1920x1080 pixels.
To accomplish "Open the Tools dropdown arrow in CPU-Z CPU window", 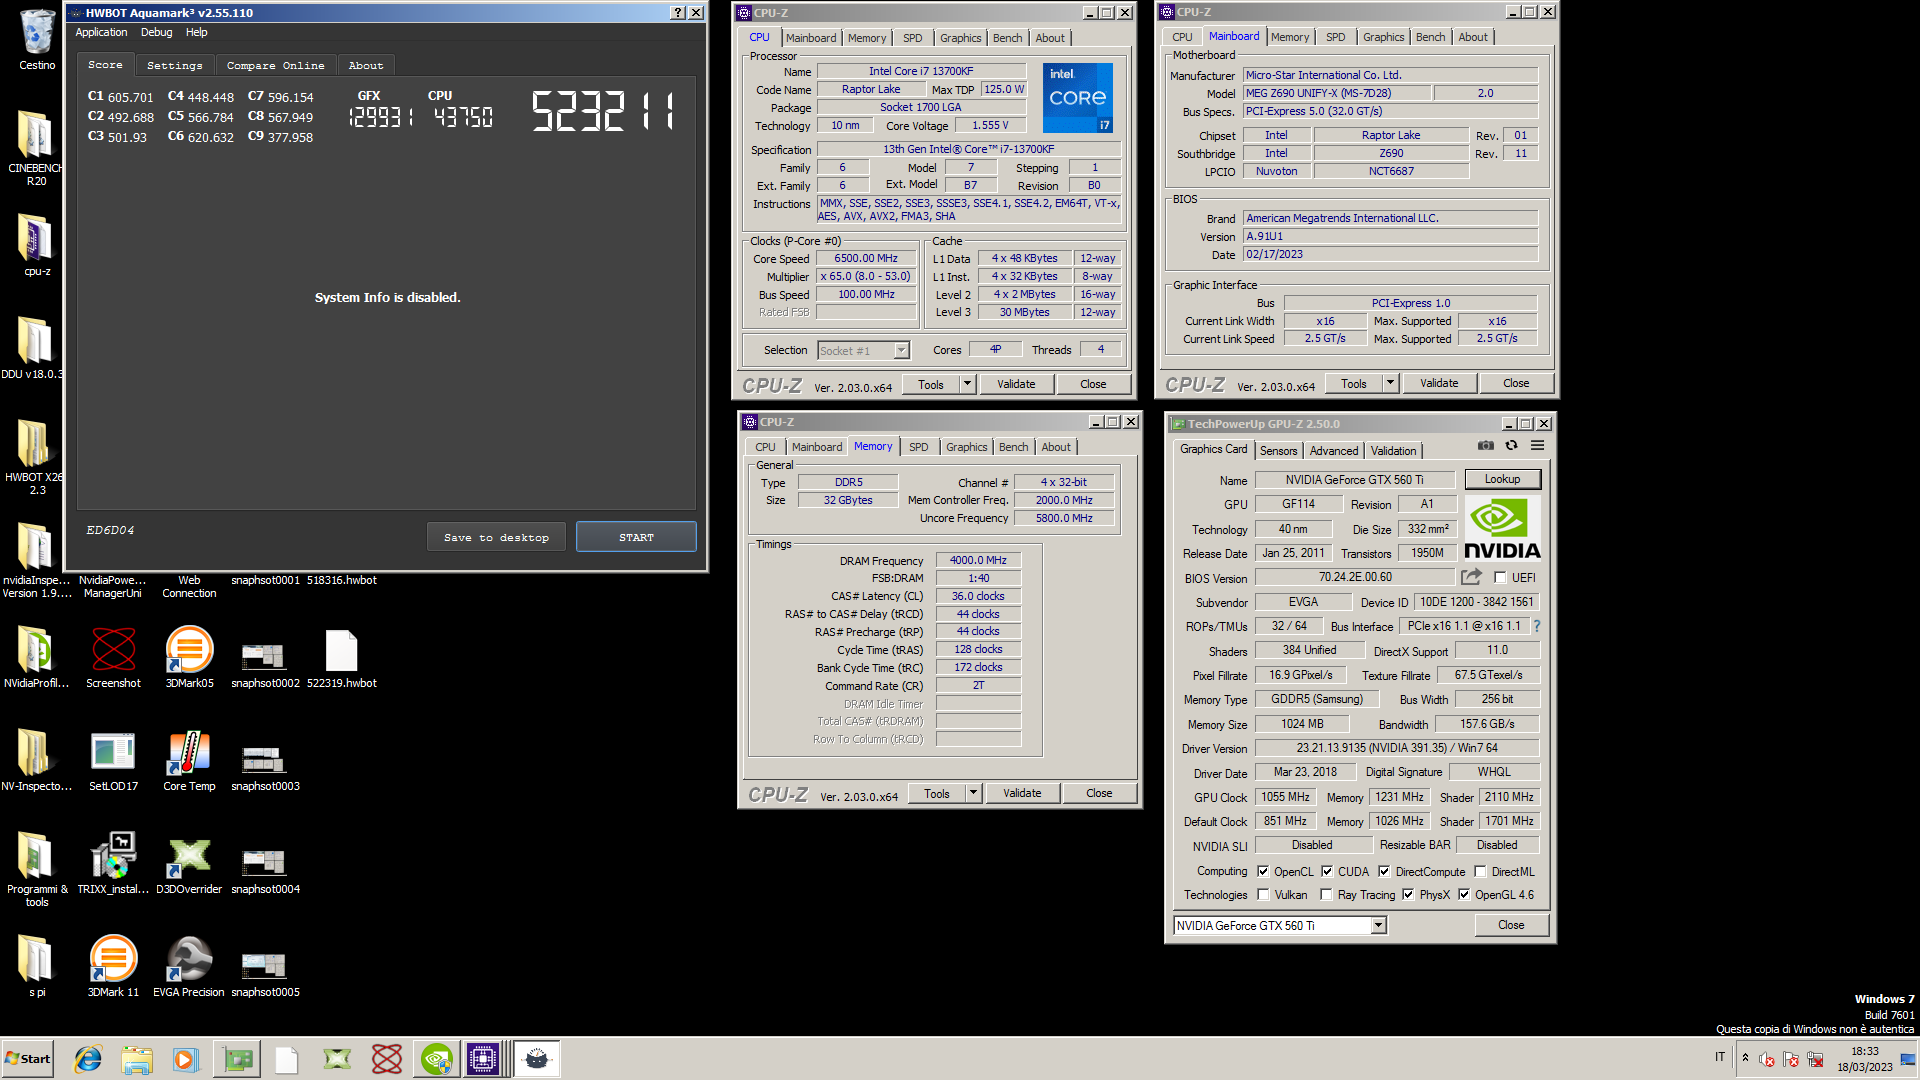I will pos(967,384).
